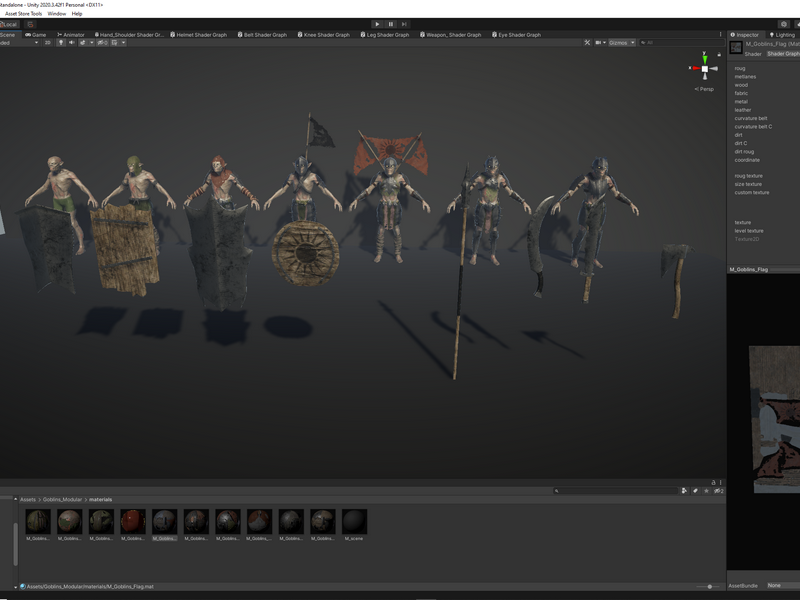Select the red M_Goblins material thumbnail
Image resolution: width=800 pixels, height=600 pixels.
(x=133, y=521)
